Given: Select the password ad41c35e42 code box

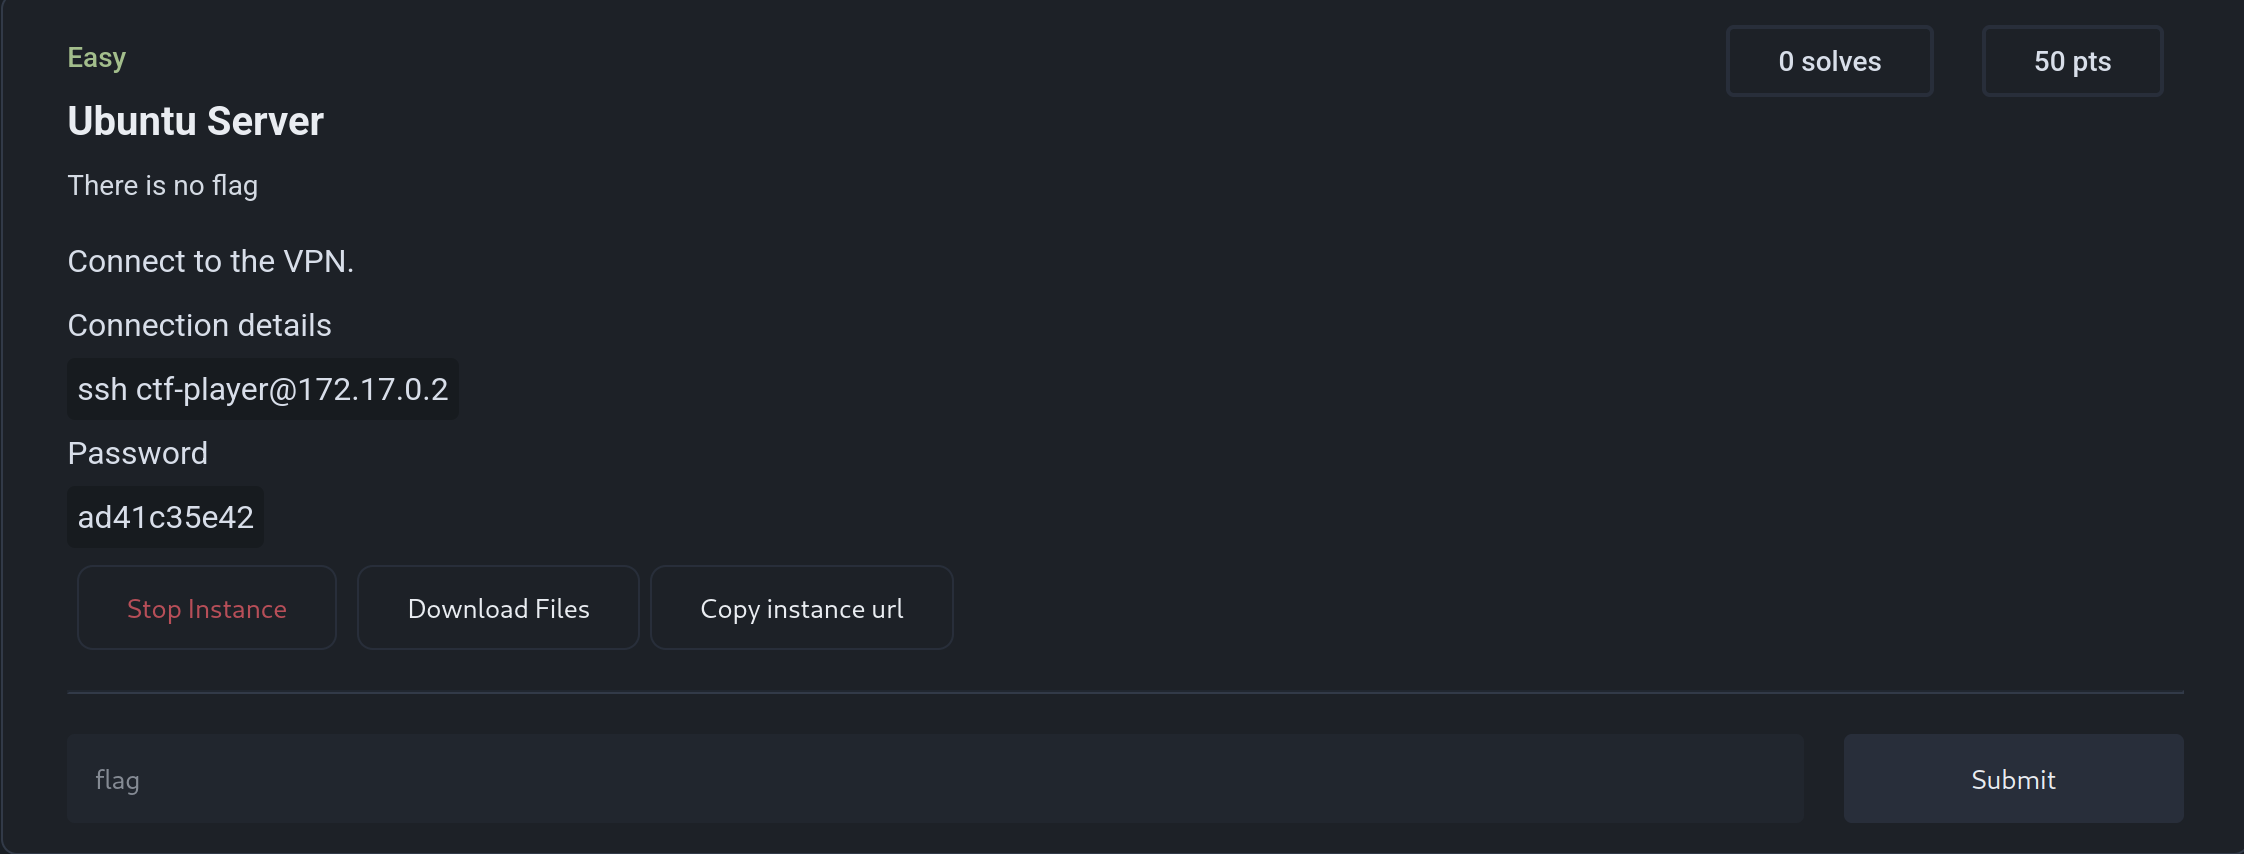Looking at the screenshot, I should coord(165,517).
